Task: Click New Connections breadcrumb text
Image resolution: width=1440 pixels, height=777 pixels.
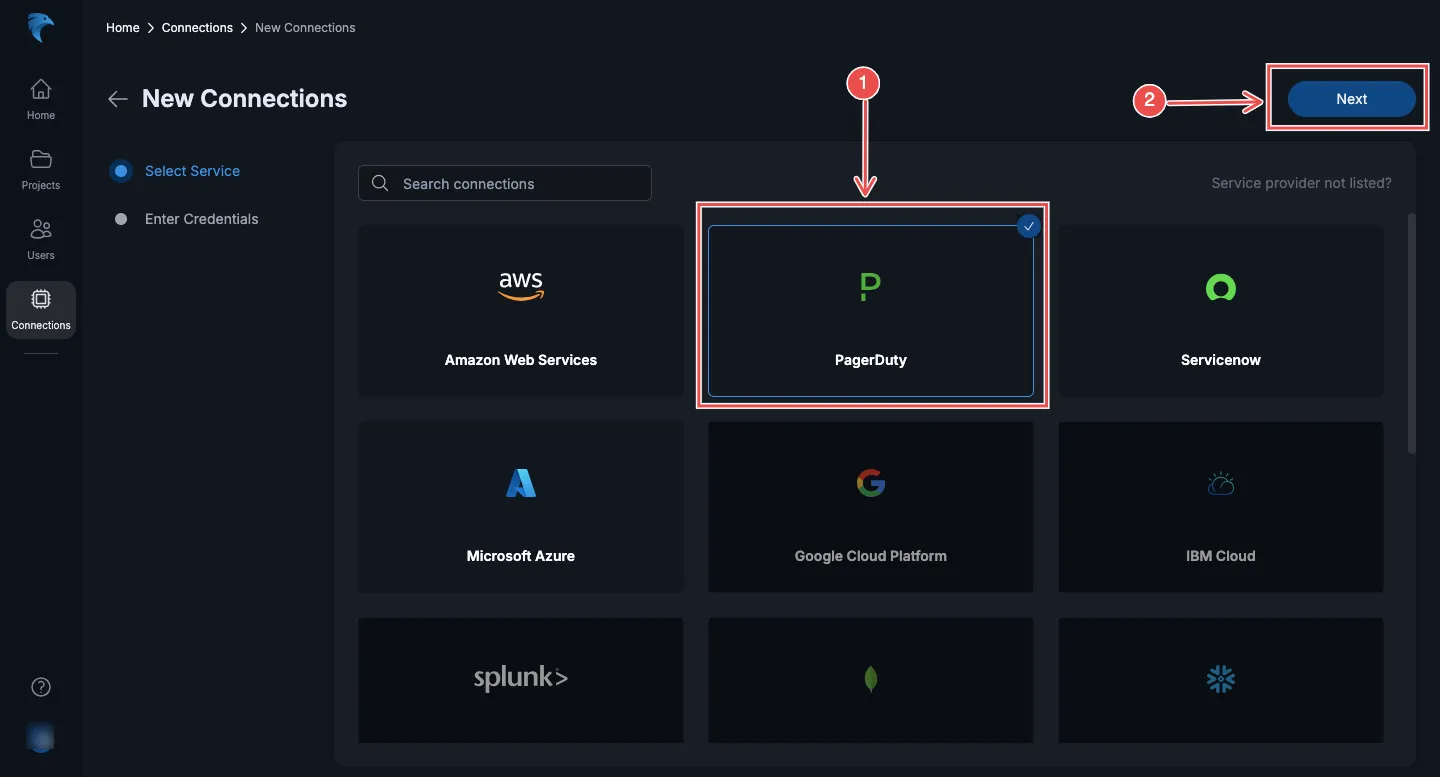Action: (305, 28)
